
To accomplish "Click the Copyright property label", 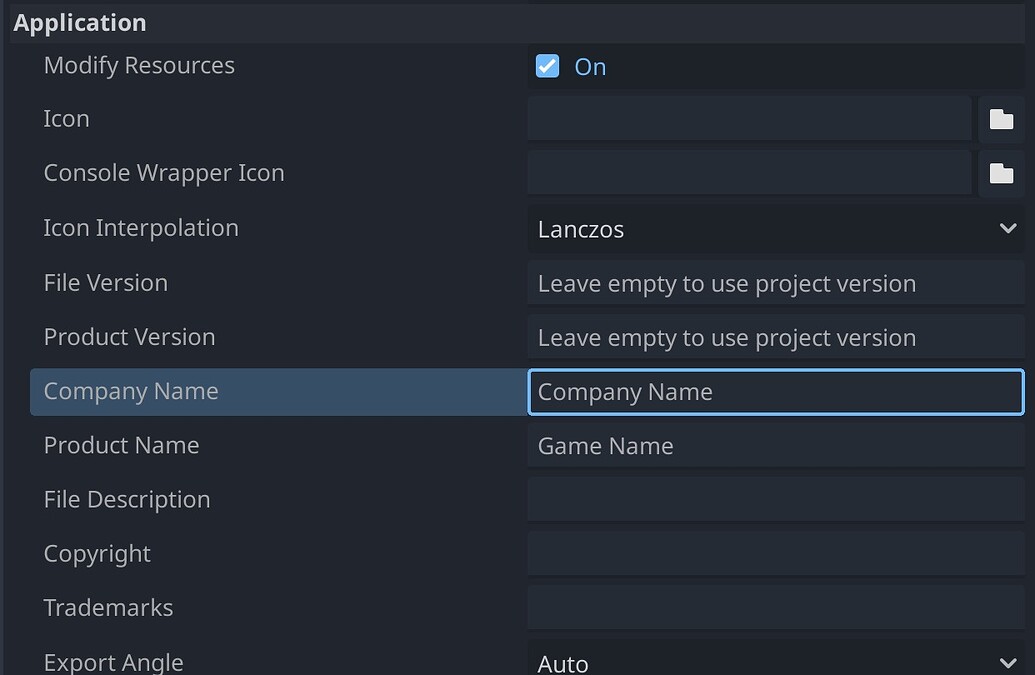I will [x=97, y=553].
